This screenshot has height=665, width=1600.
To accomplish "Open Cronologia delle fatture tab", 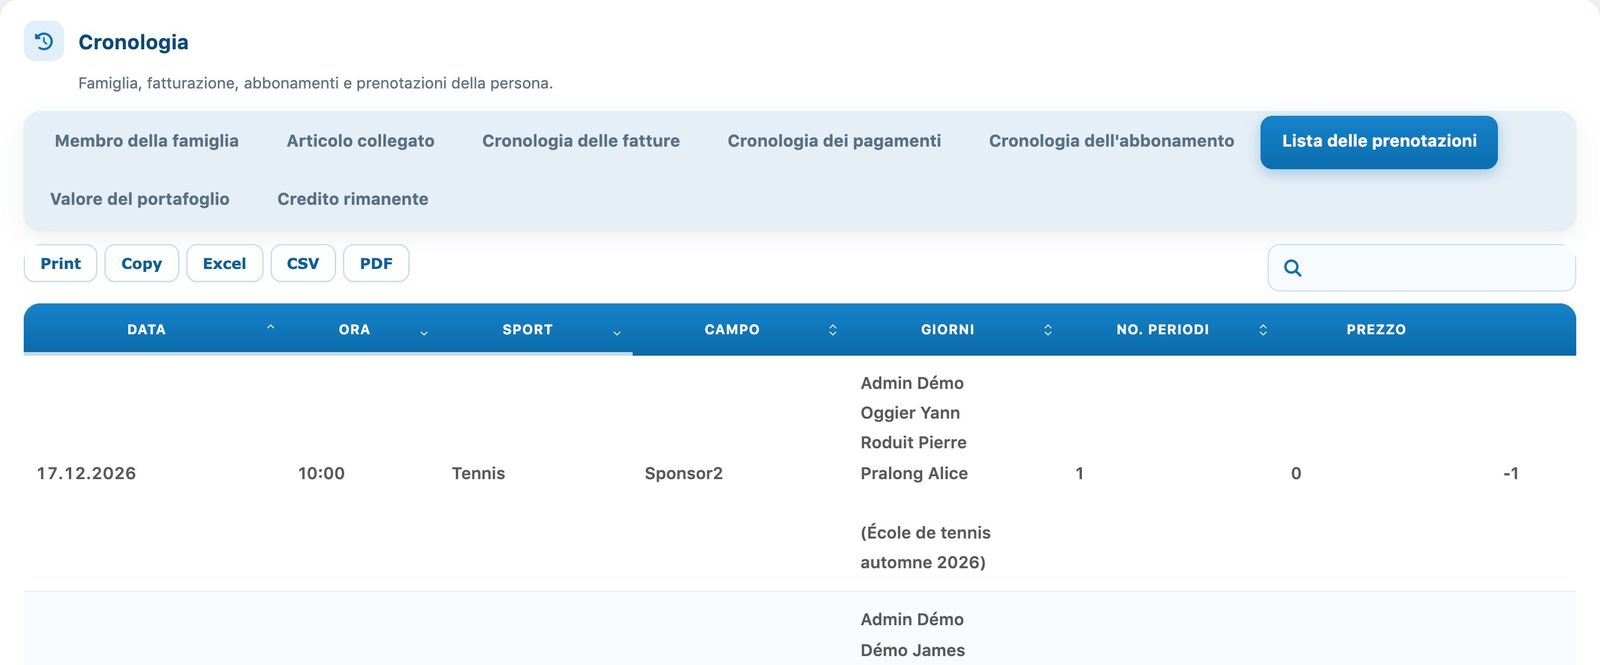I will [581, 141].
